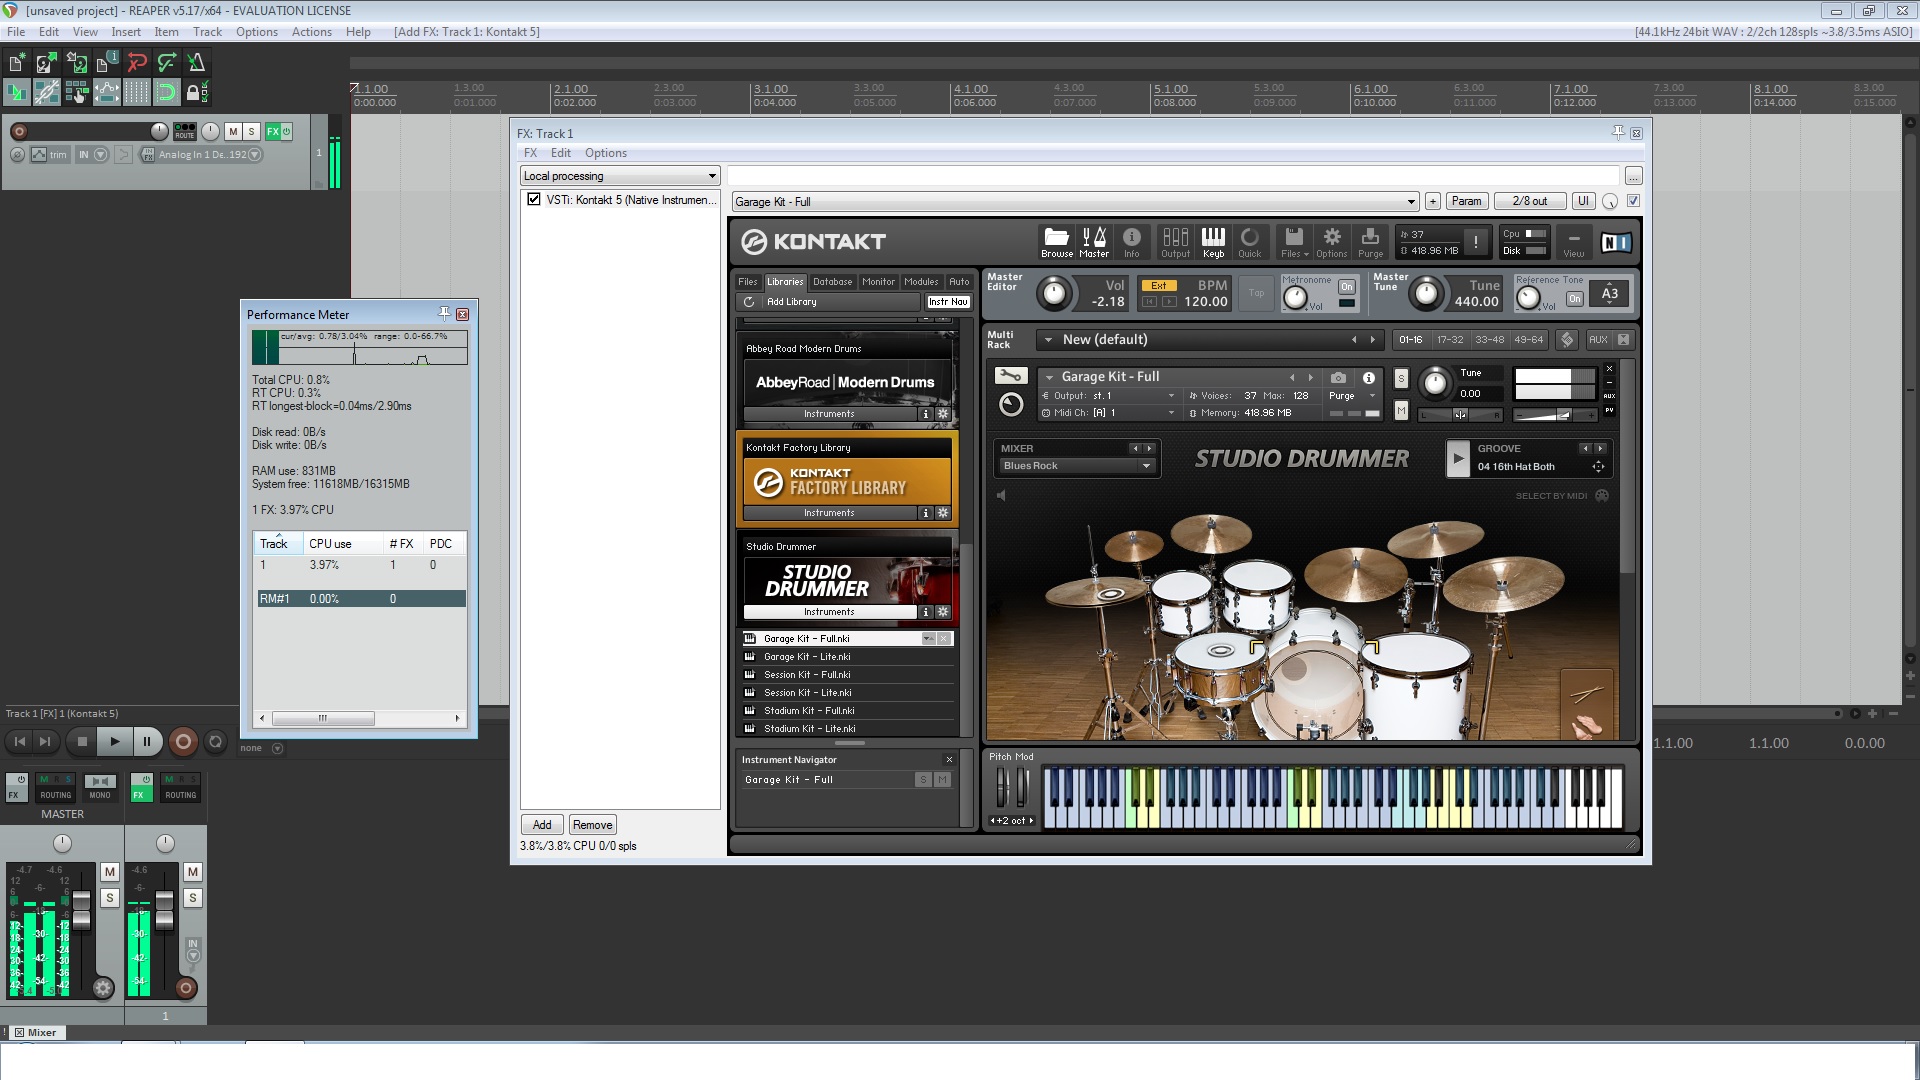Switch to the Database tab
1920x1080 pixels.
pyautogui.click(x=832, y=282)
